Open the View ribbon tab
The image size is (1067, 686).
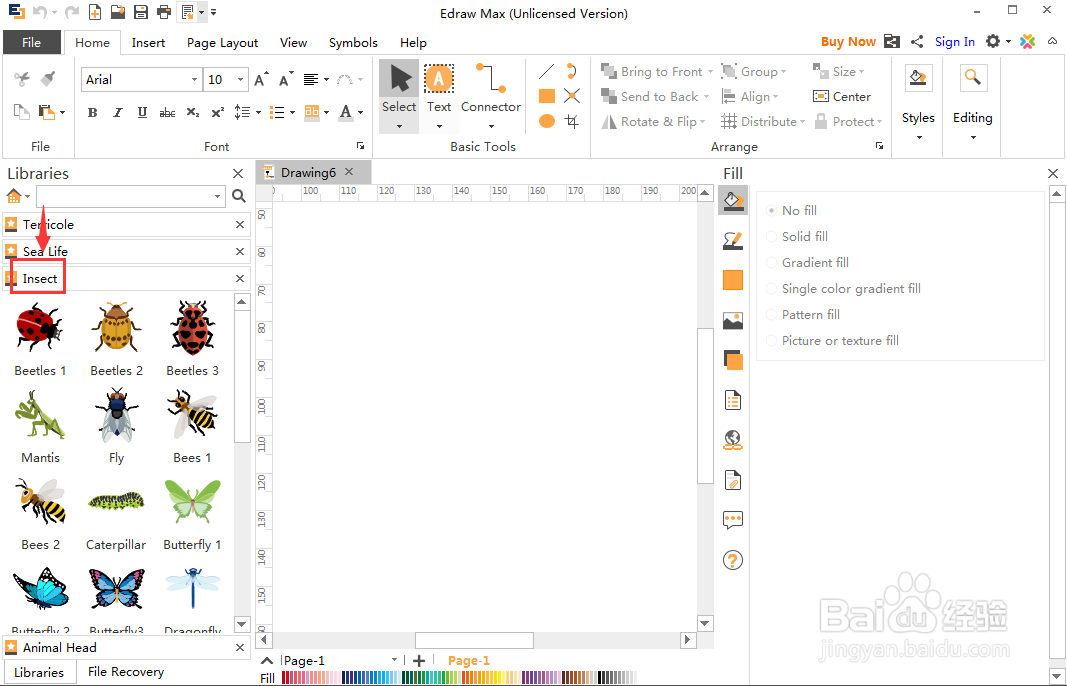(293, 42)
